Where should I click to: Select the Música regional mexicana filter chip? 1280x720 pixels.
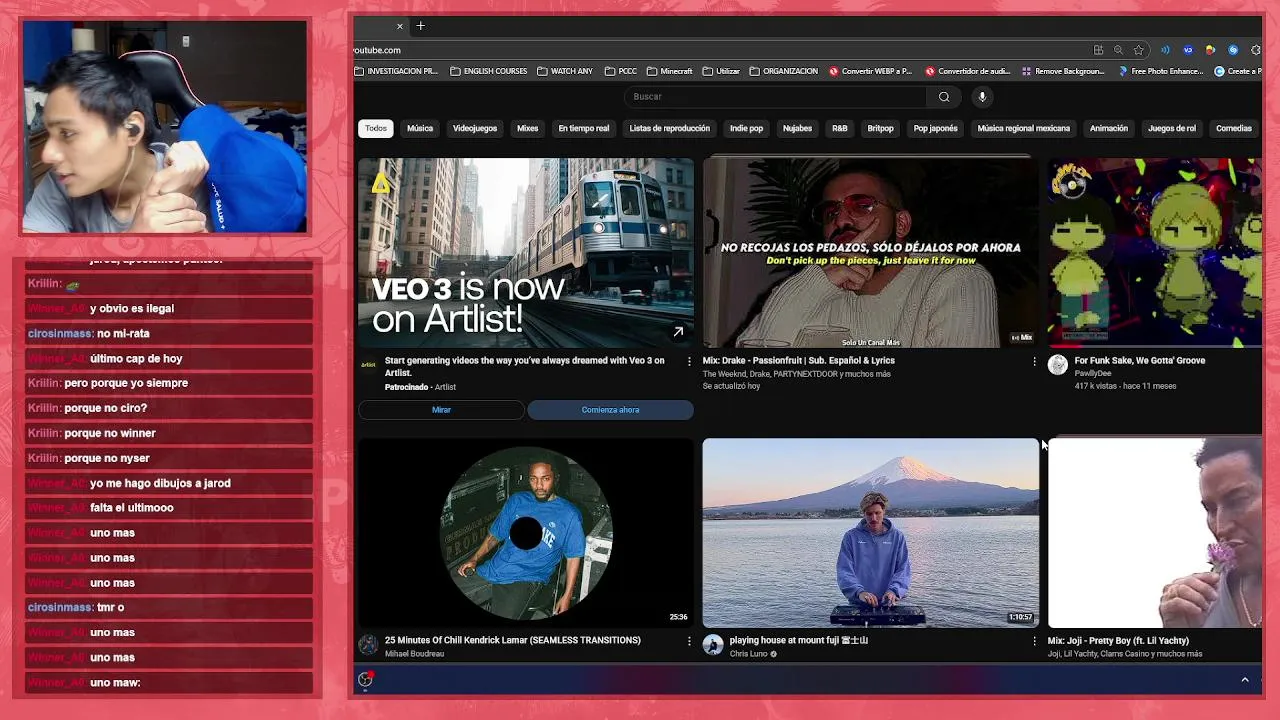1024,128
